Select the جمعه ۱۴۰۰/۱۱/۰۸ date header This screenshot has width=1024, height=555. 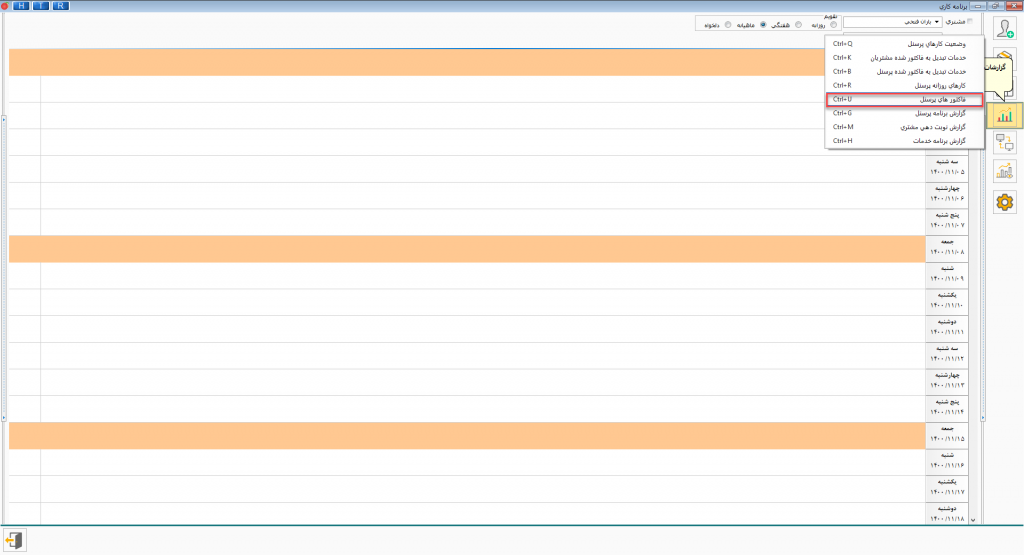[x=947, y=247]
